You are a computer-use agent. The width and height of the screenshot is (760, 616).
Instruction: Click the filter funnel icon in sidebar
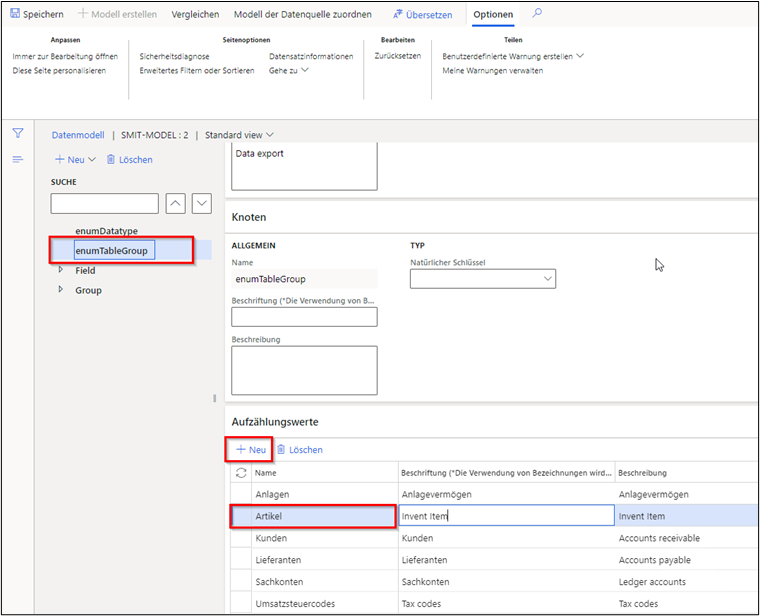pyautogui.click(x=17, y=133)
